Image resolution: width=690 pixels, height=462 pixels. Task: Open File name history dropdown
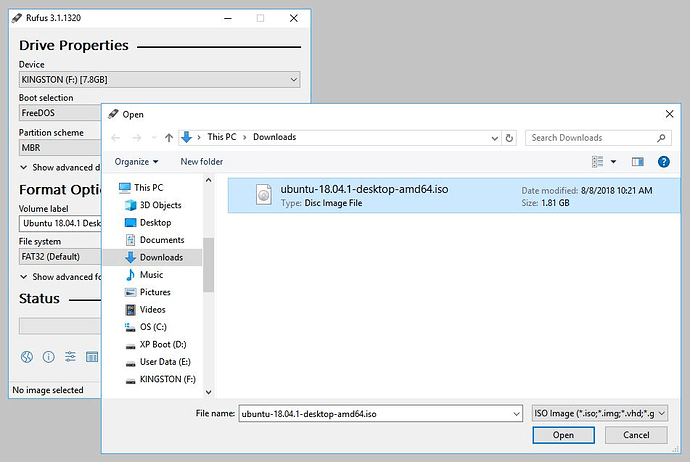(516, 414)
